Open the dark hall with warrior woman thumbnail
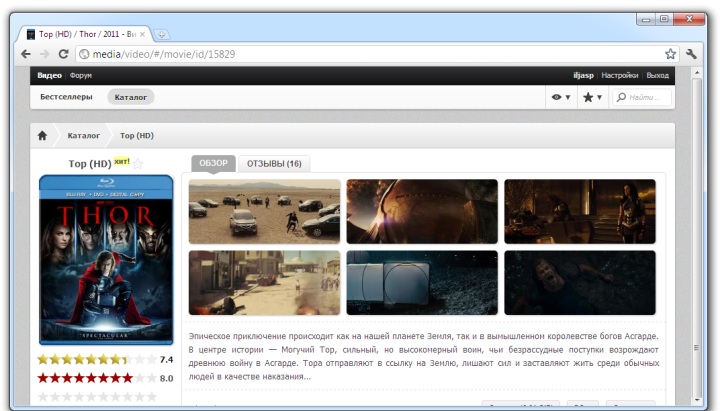 tap(580, 211)
